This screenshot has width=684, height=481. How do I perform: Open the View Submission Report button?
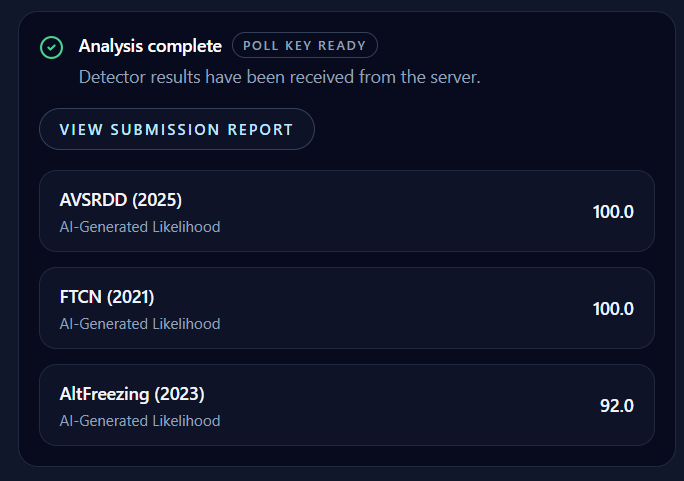(x=177, y=129)
